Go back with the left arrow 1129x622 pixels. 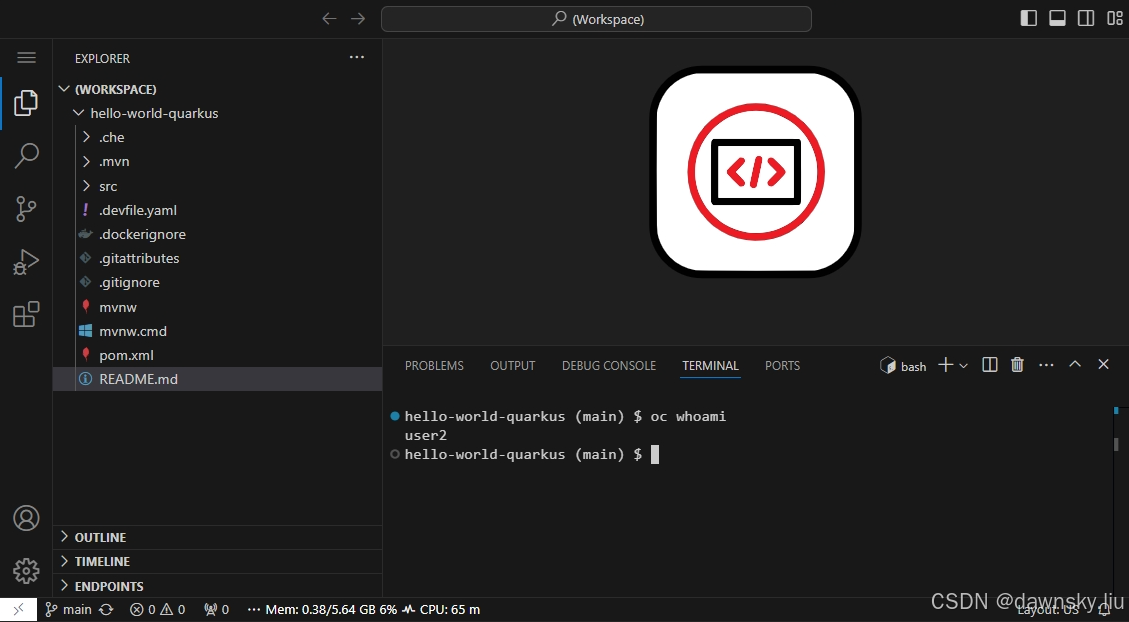[329, 19]
